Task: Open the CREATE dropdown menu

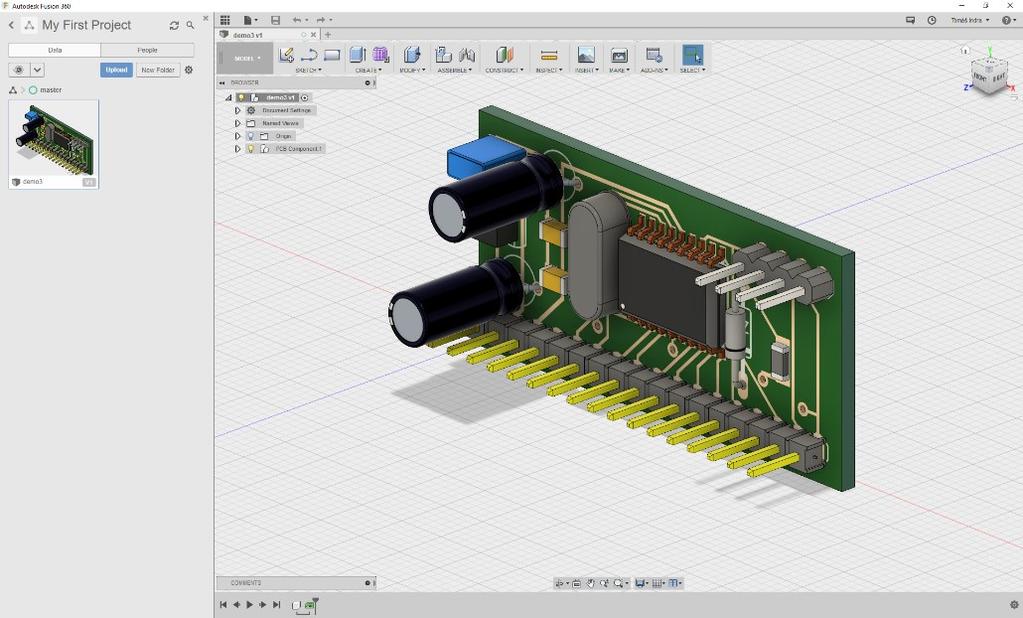Action: [369, 70]
